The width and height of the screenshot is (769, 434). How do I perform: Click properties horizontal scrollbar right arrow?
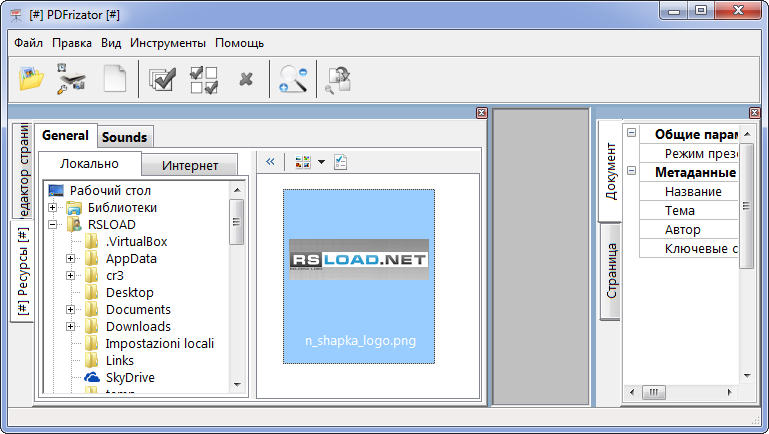pyautogui.click(x=730, y=392)
